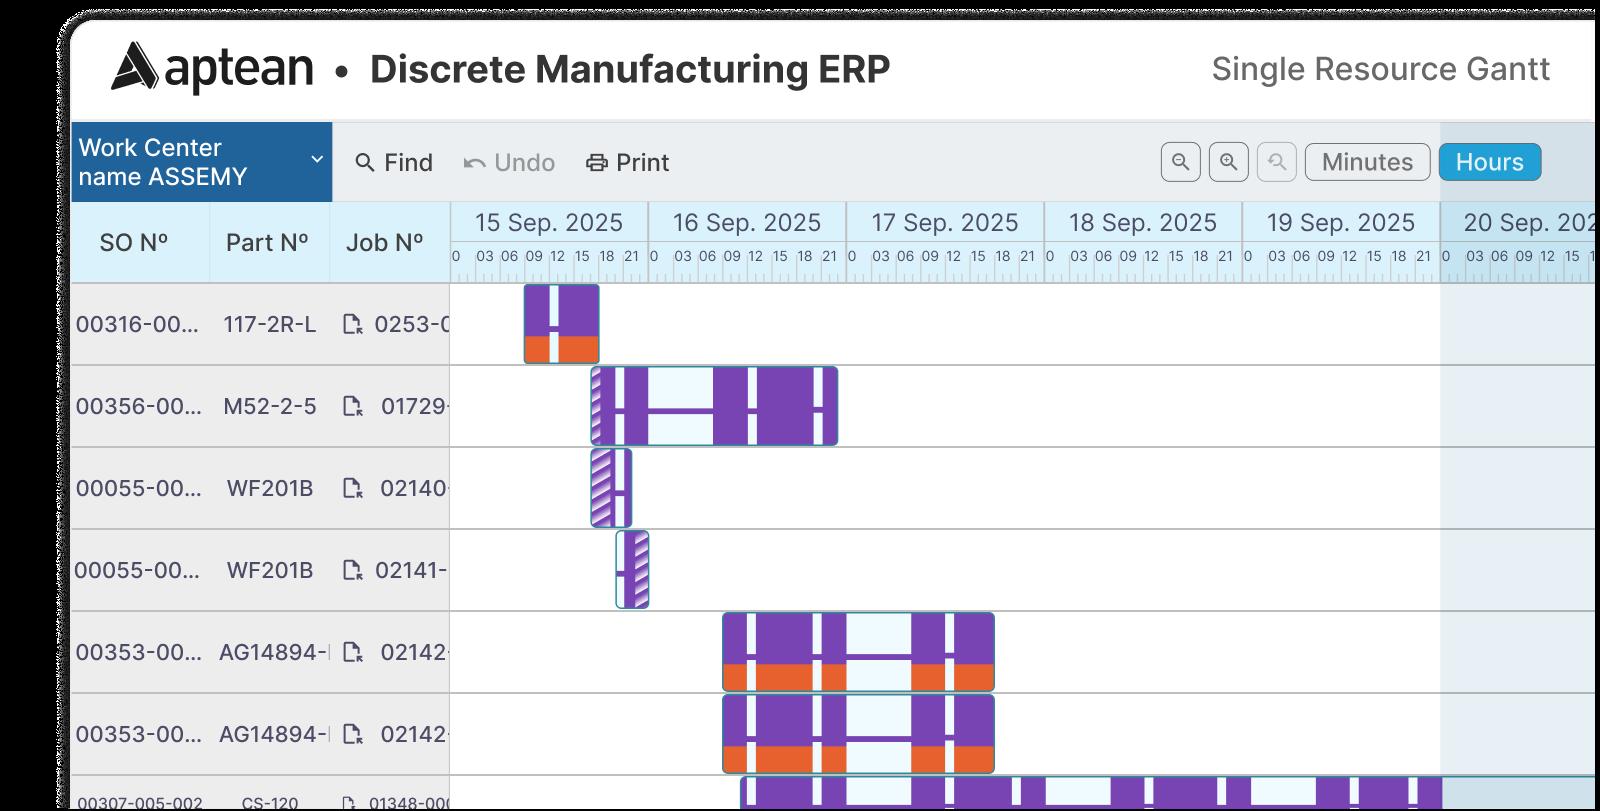Viewport: 1600px width, 811px height.
Task: Print the Gantt chart
Action: (x=628, y=163)
